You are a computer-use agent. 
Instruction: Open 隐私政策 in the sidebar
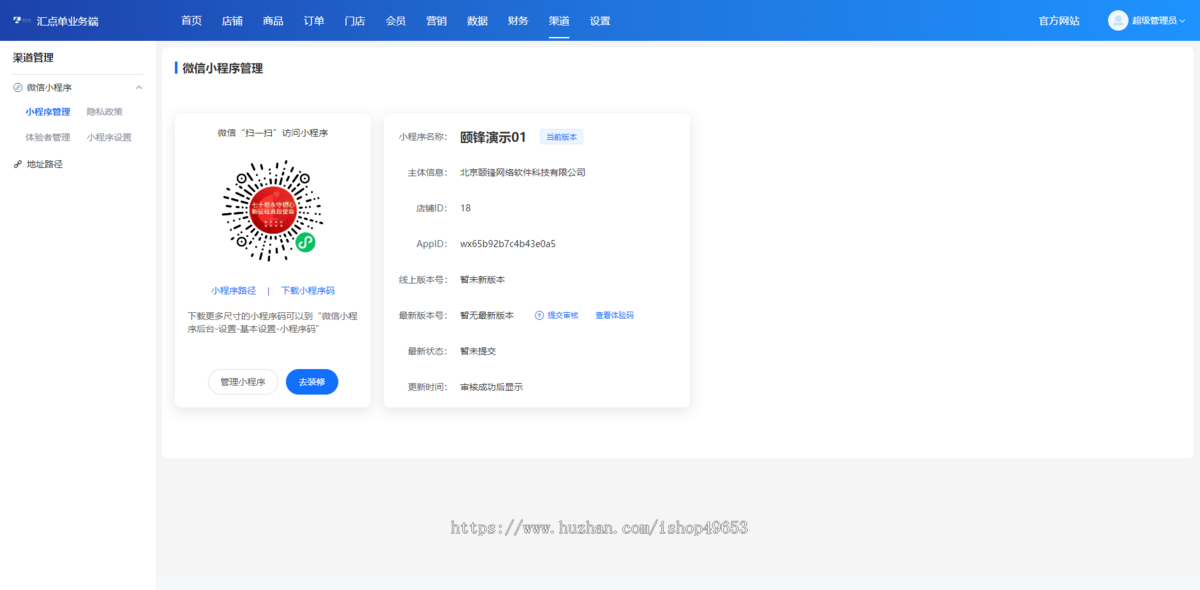click(x=105, y=112)
